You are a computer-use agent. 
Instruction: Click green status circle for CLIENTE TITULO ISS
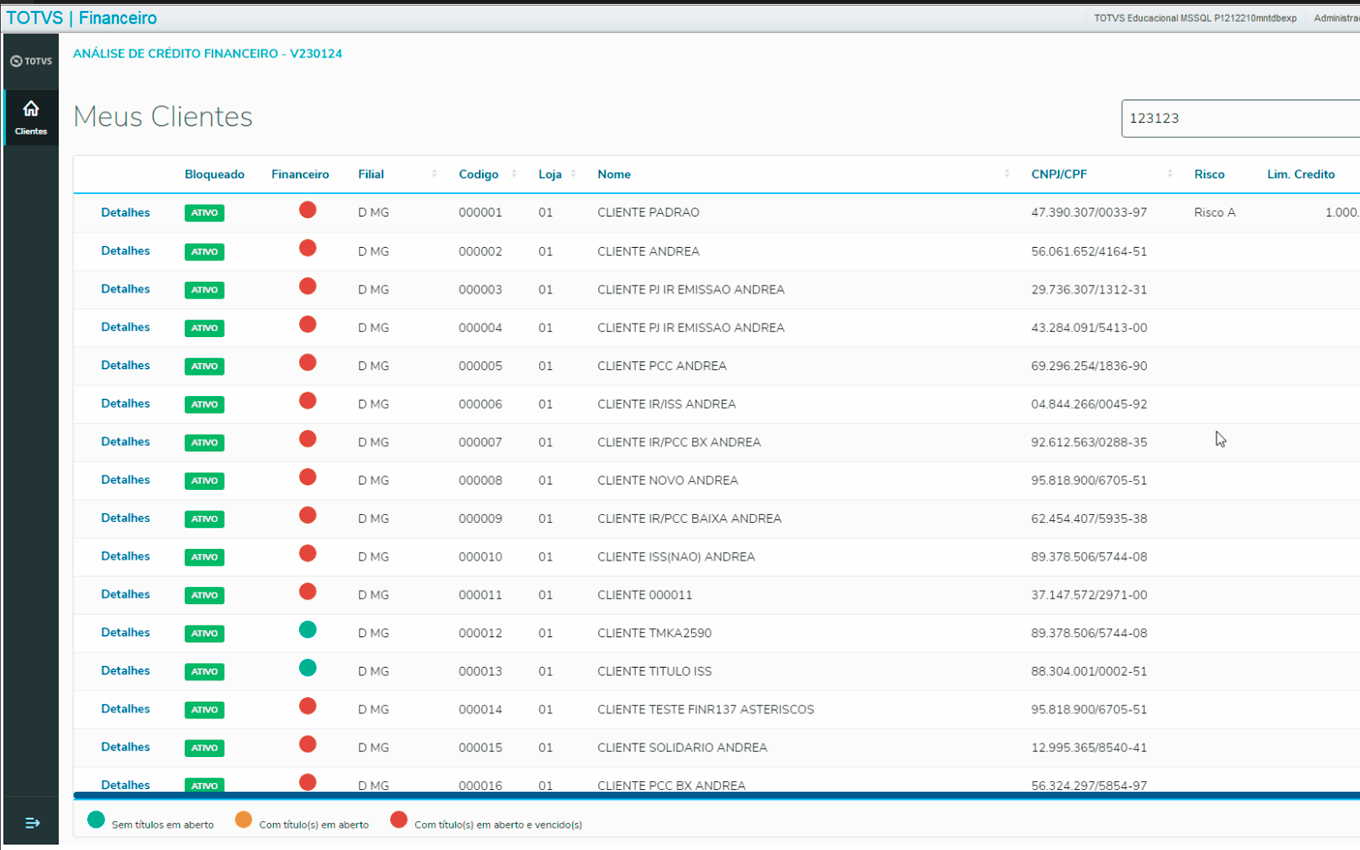tap(308, 668)
